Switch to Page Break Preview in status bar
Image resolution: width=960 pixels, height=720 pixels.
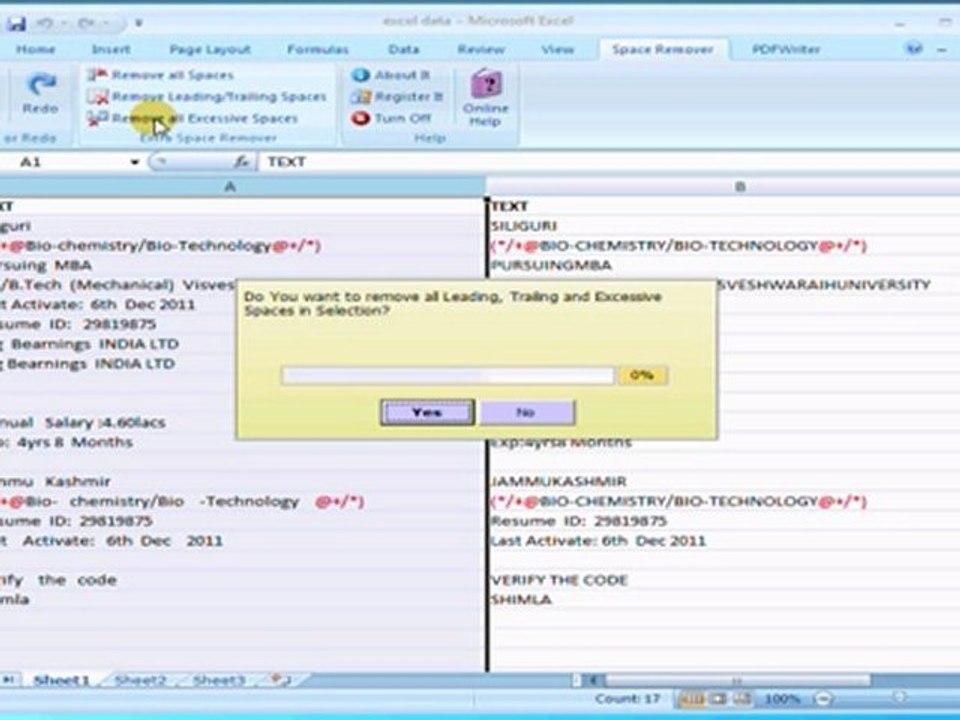pyautogui.click(x=740, y=699)
